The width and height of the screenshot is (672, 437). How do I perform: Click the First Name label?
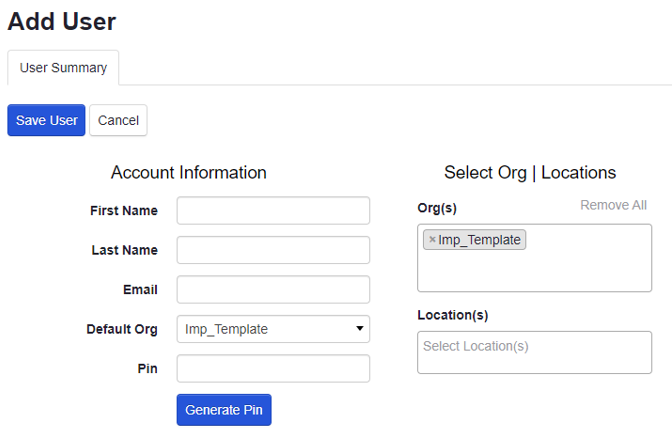click(x=123, y=211)
